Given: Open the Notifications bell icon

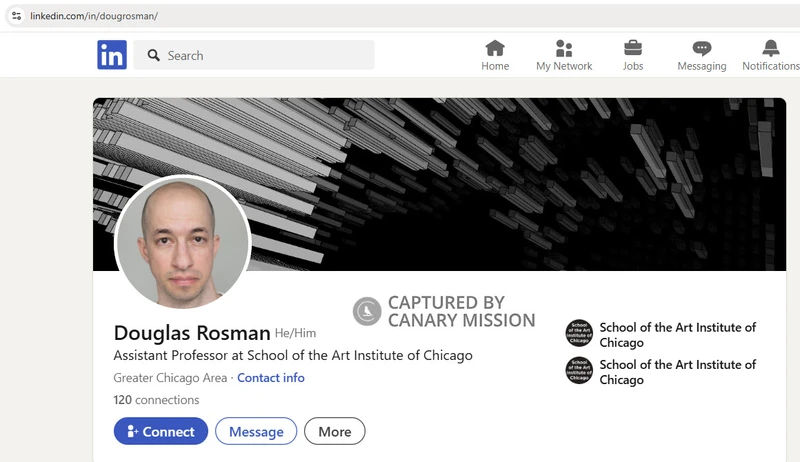Looking at the screenshot, I should [770, 49].
